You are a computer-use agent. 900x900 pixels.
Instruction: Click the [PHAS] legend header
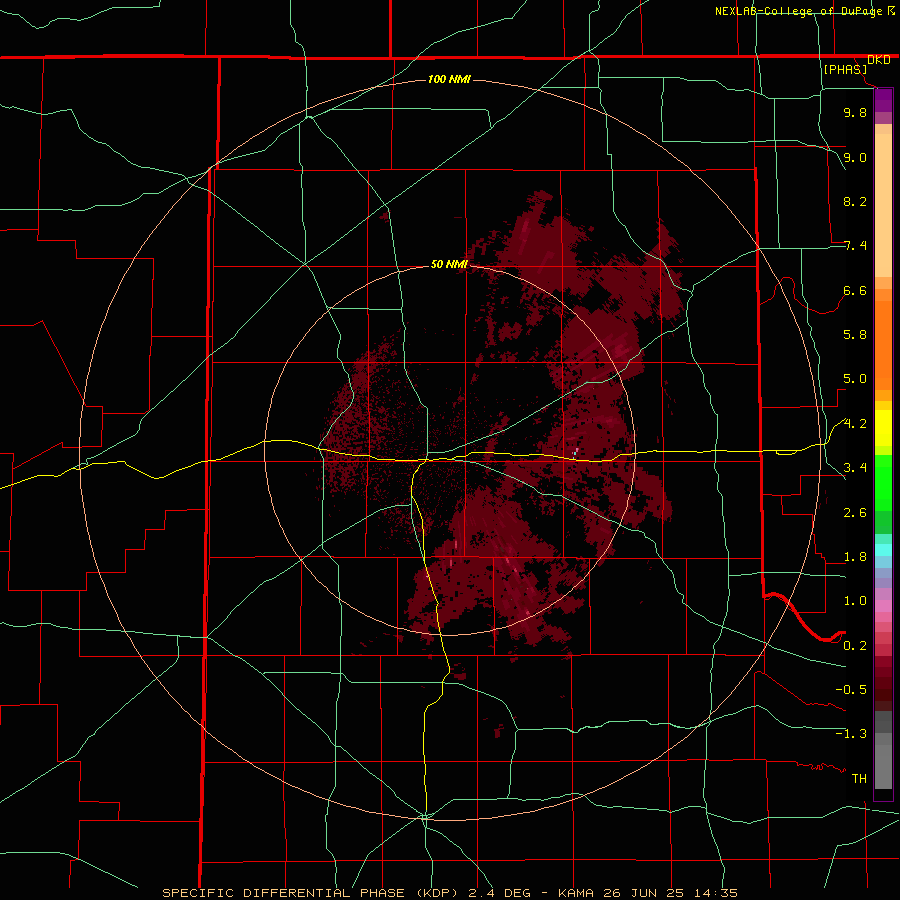(x=845, y=69)
